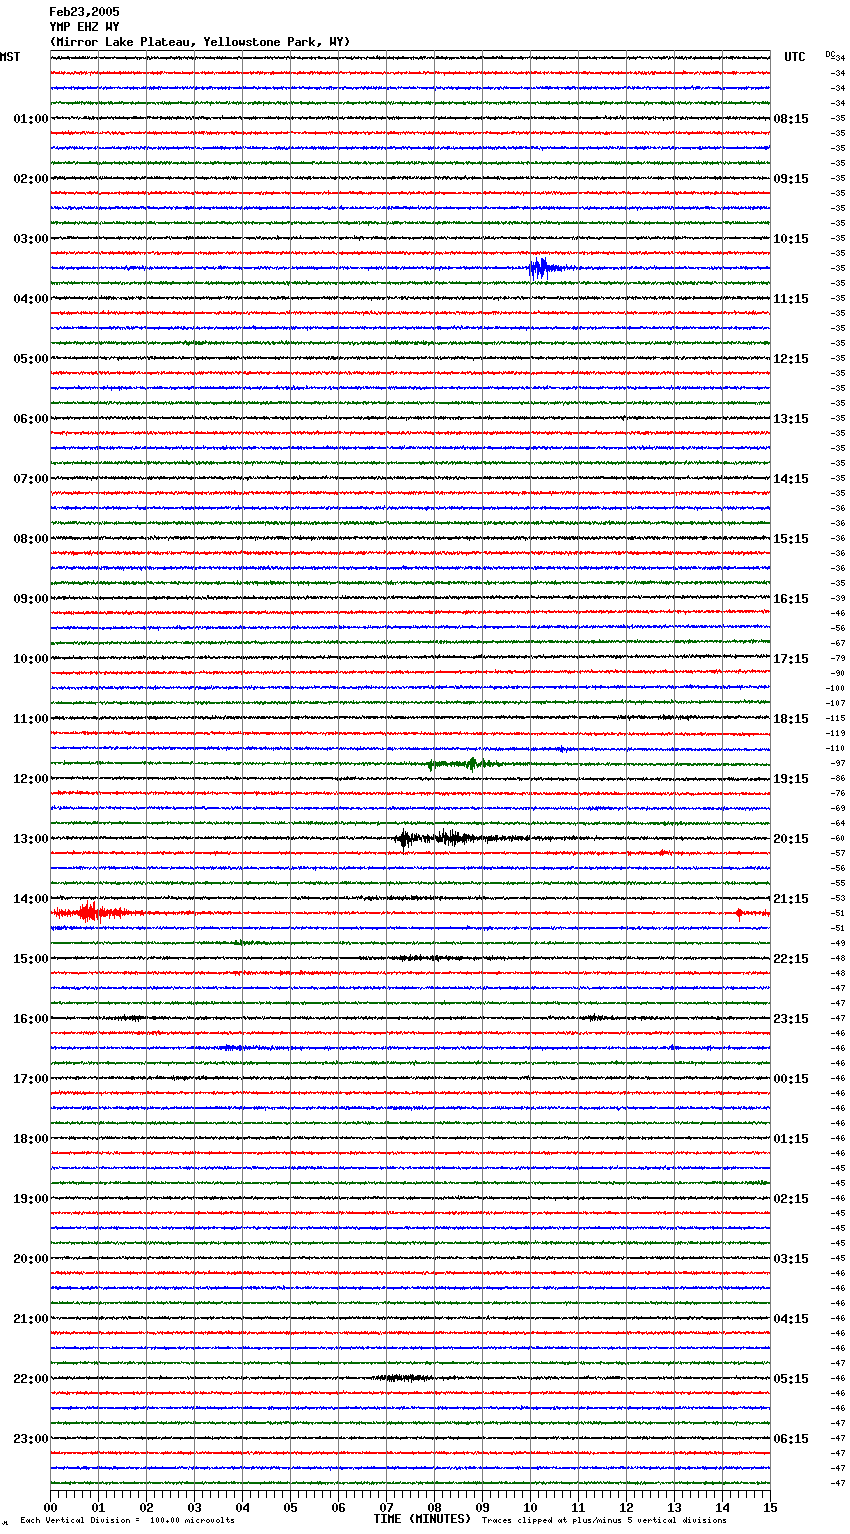Screen dimensions: 850x1534
Task: Click the DC offset value -67
Action: click(838, 644)
